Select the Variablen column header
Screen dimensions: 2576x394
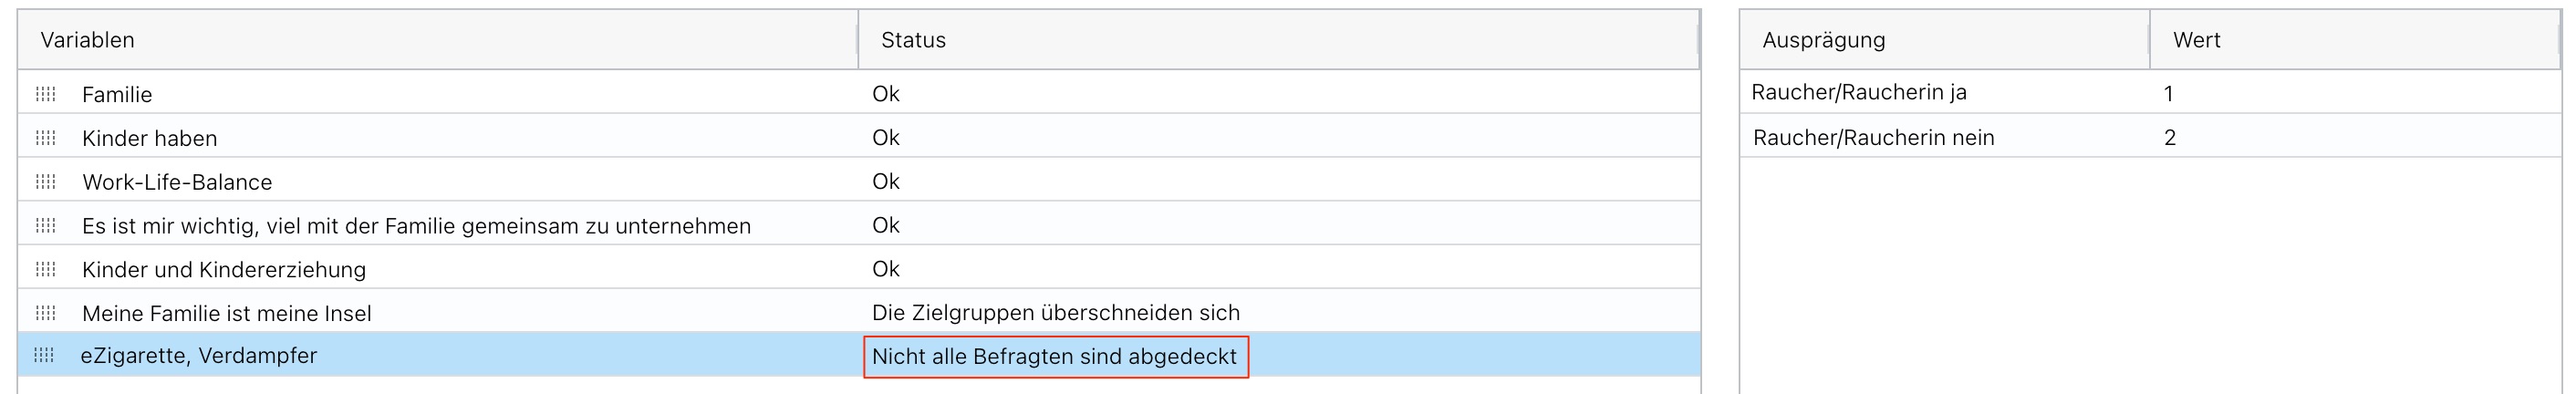click(88, 40)
